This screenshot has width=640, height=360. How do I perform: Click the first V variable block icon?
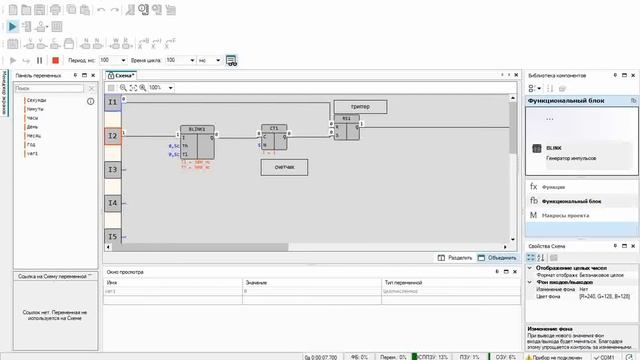29,43
